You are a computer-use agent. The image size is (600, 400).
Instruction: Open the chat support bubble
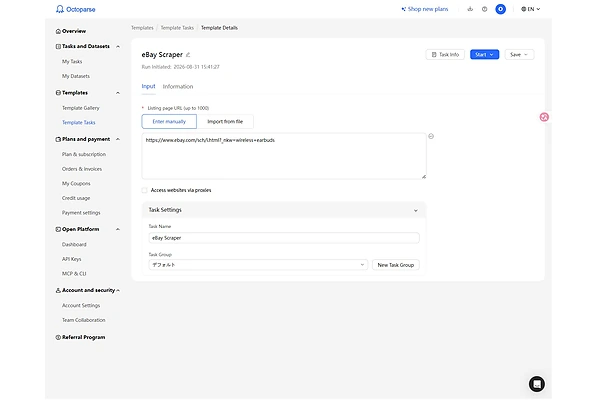click(x=536, y=384)
